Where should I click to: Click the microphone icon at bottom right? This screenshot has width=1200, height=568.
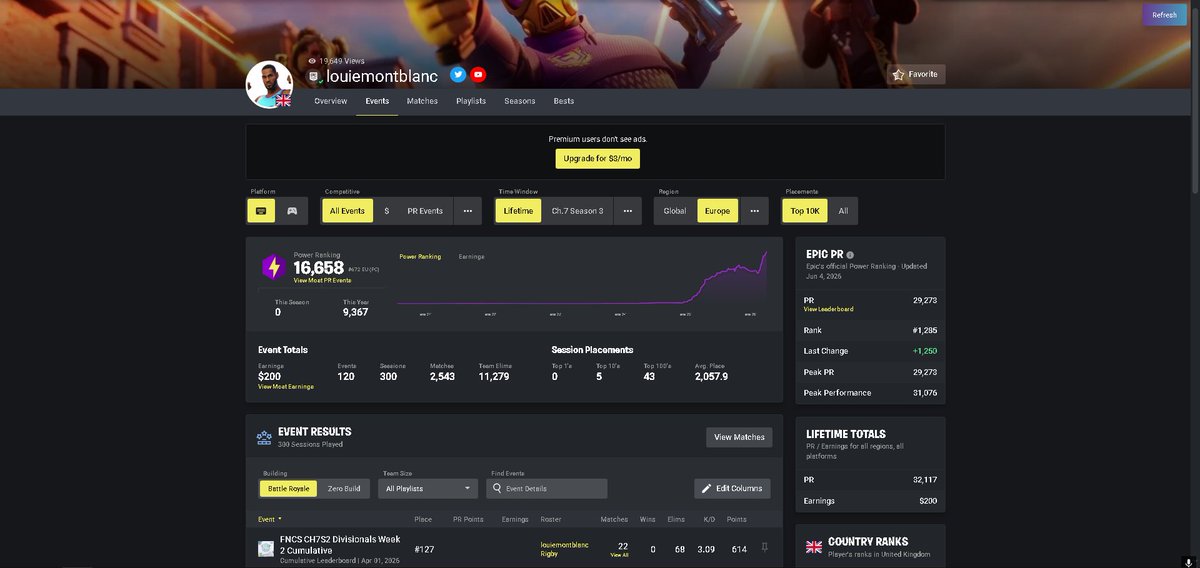[1190, 561]
